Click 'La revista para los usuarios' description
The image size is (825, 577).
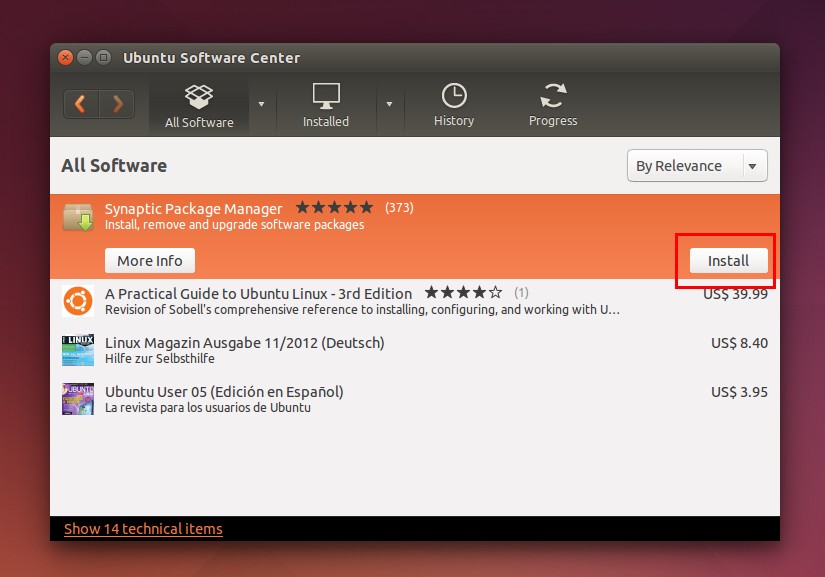point(208,408)
